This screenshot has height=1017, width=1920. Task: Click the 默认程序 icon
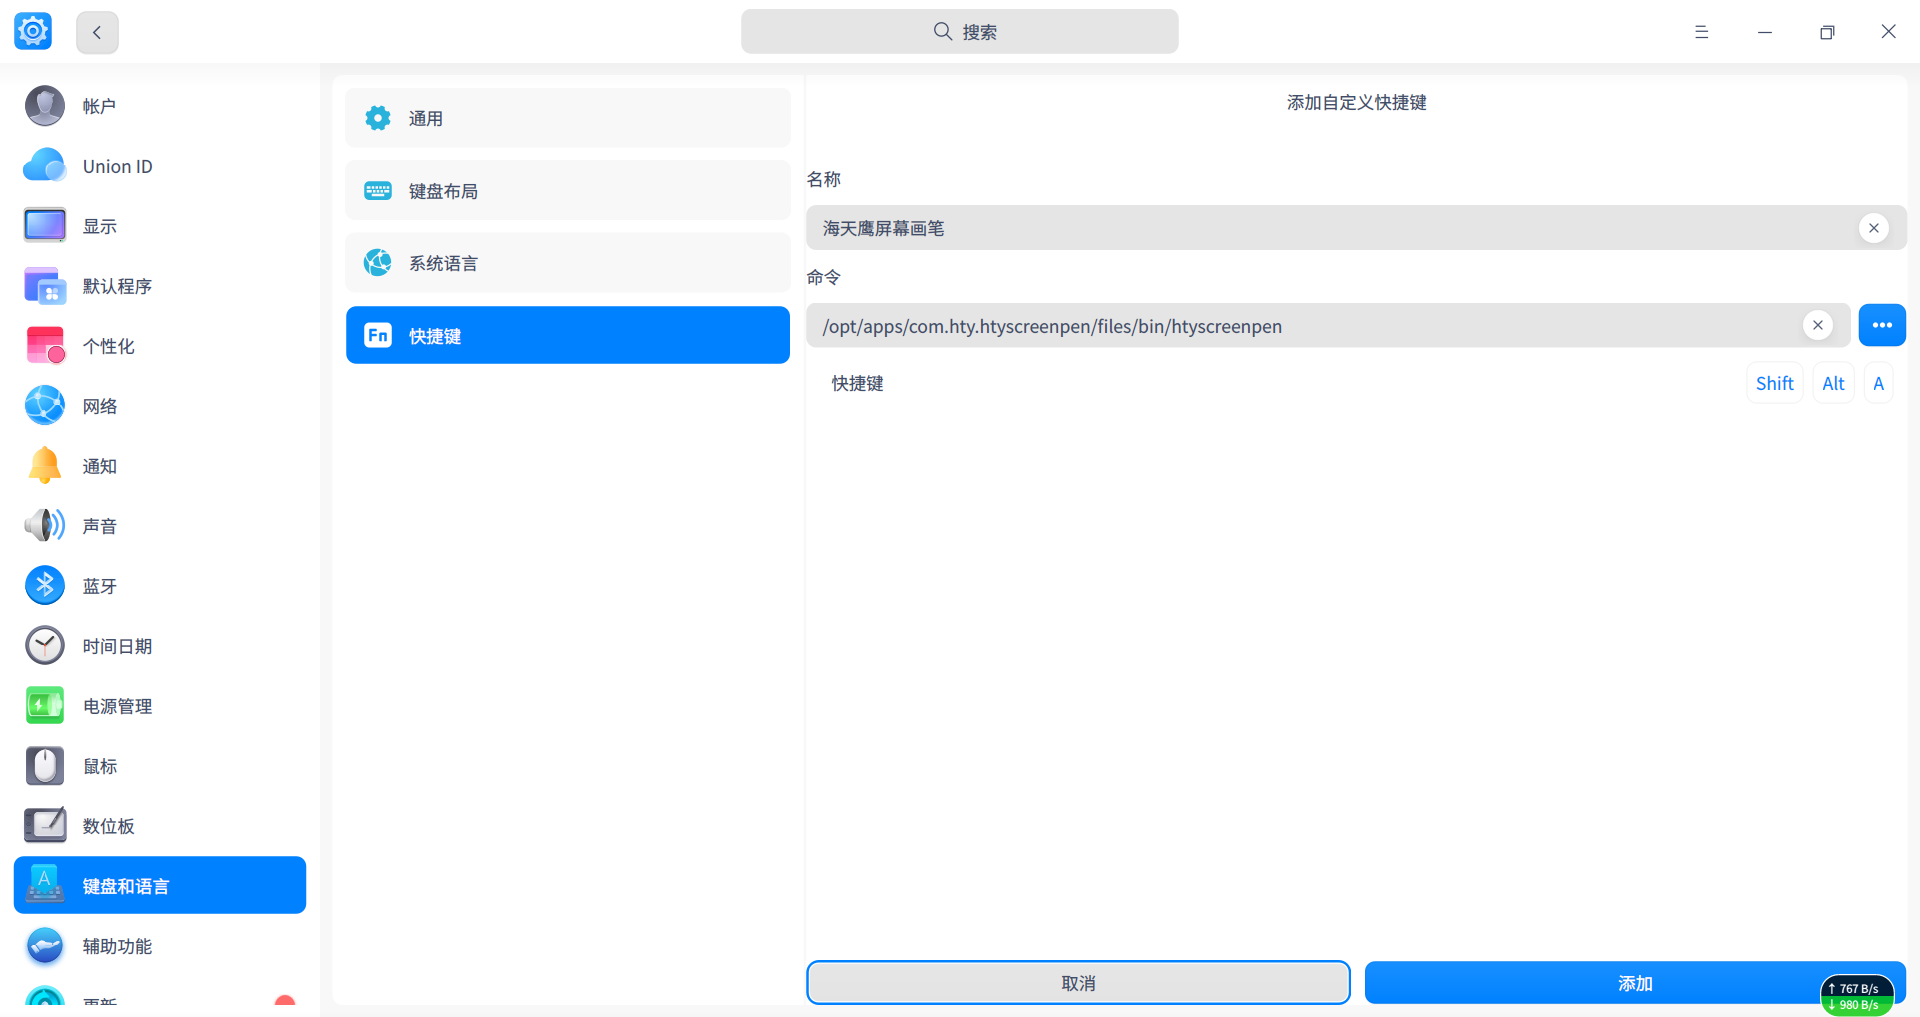point(45,286)
